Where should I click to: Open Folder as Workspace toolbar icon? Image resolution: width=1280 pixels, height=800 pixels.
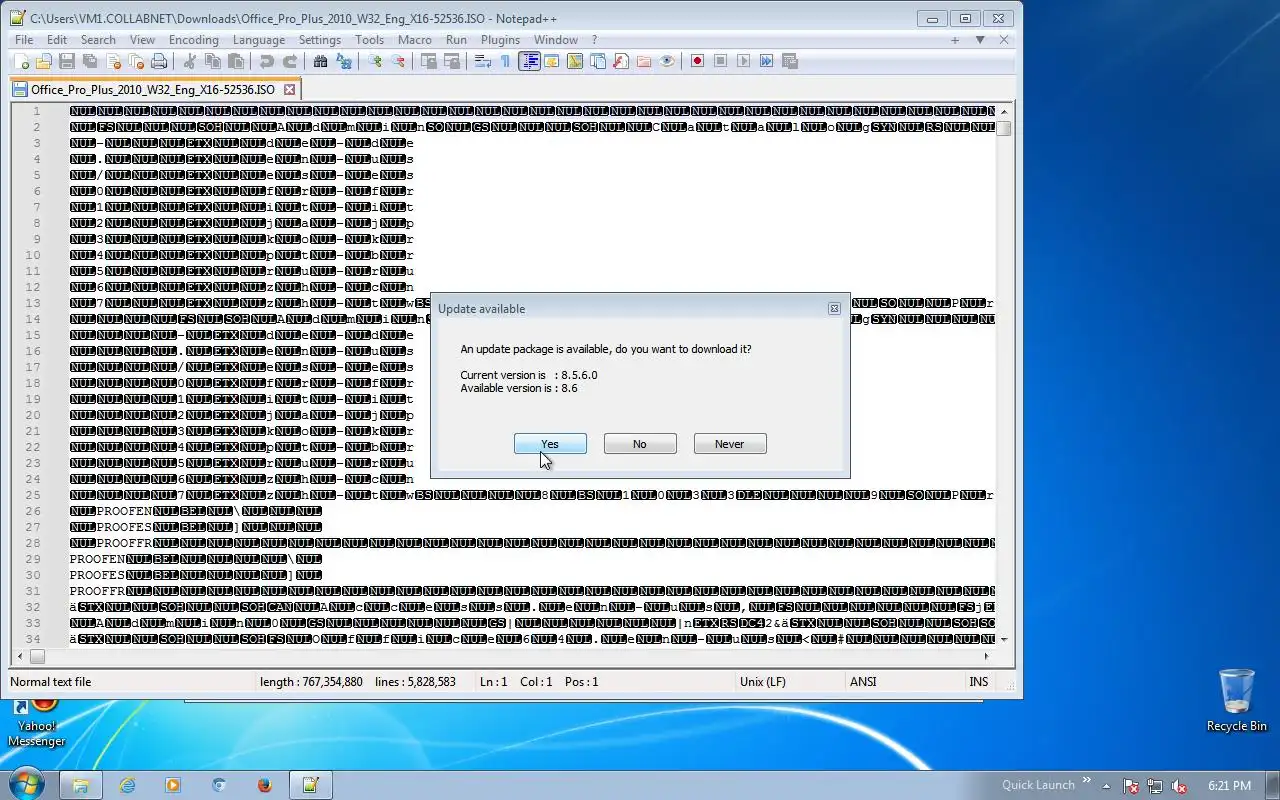point(644,61)
